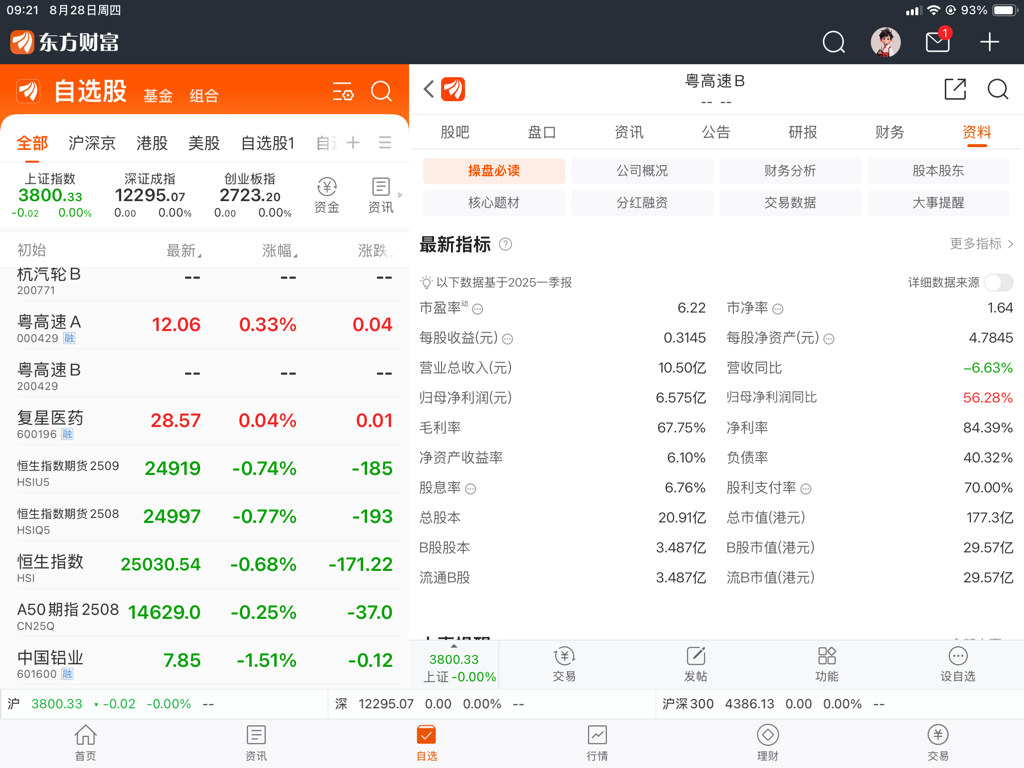Open the user avatar profile
Screen dimensions: 1024x768
[x=886, y=42]
